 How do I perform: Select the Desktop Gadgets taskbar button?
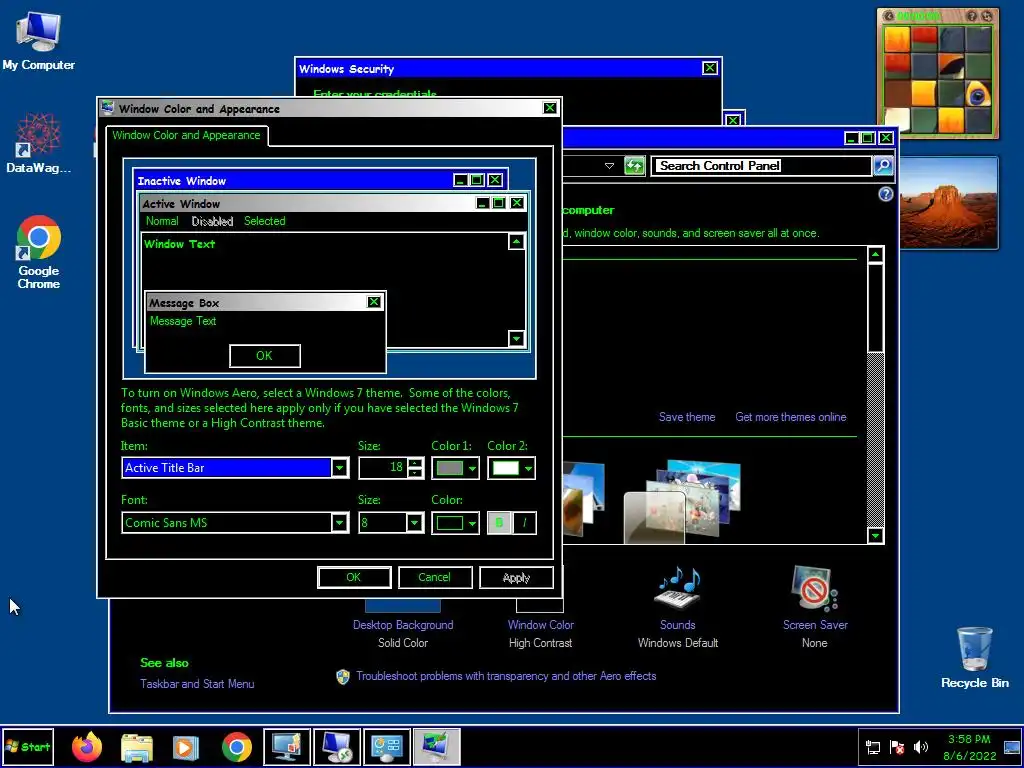(x=287, y=747)
